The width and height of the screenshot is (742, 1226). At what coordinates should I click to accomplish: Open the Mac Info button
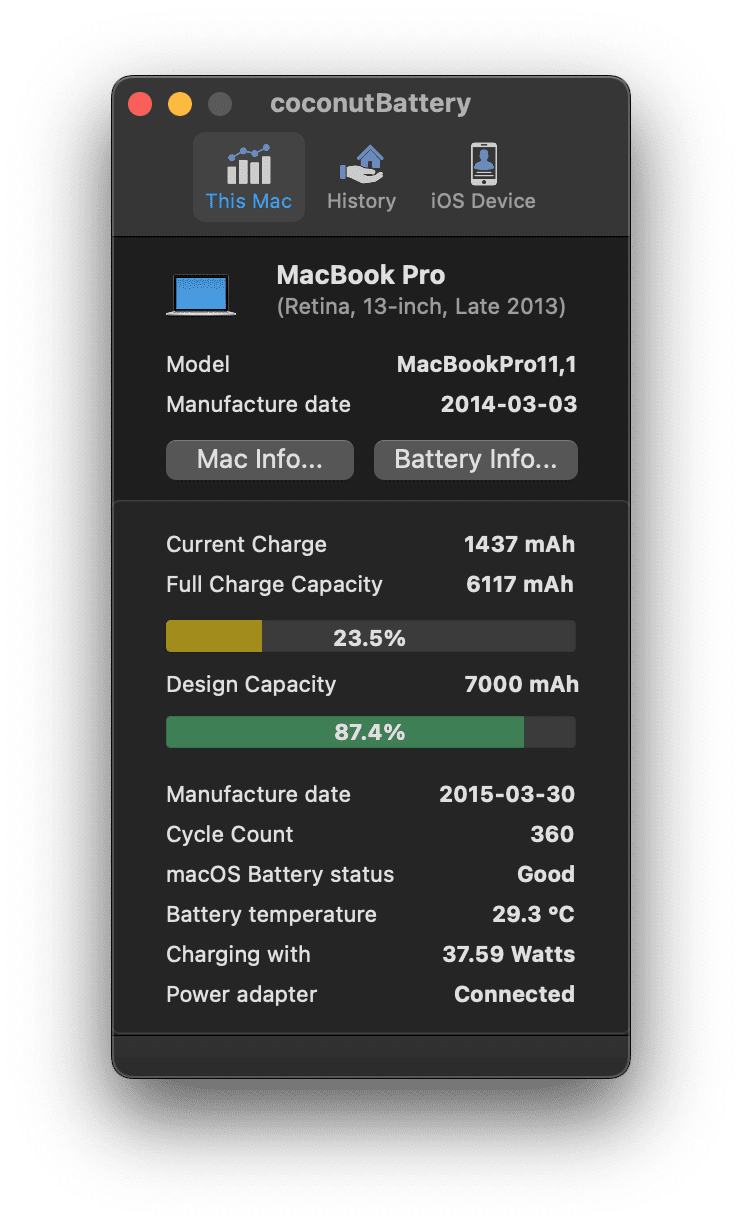tap(260, 460)
